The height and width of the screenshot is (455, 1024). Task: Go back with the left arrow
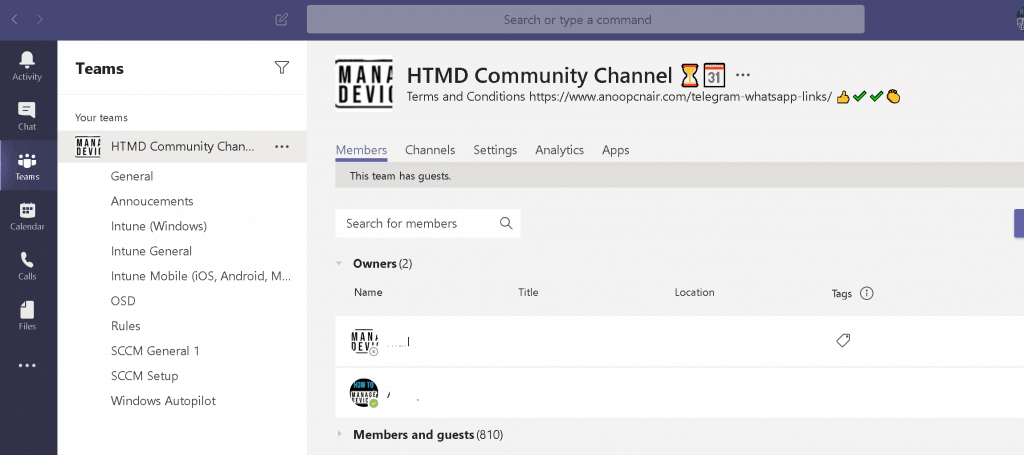coord(14,20)
